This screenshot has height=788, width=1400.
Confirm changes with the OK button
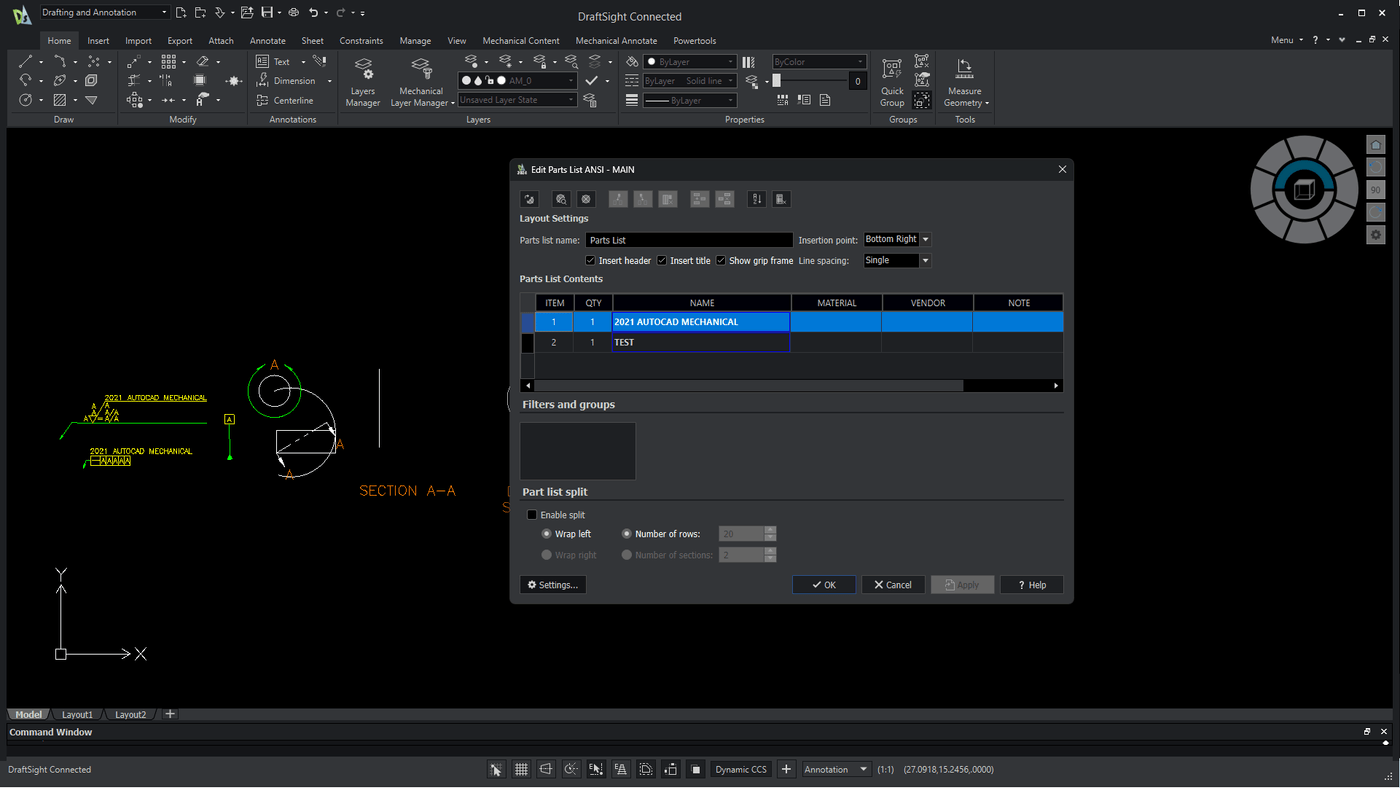(823, 584)
